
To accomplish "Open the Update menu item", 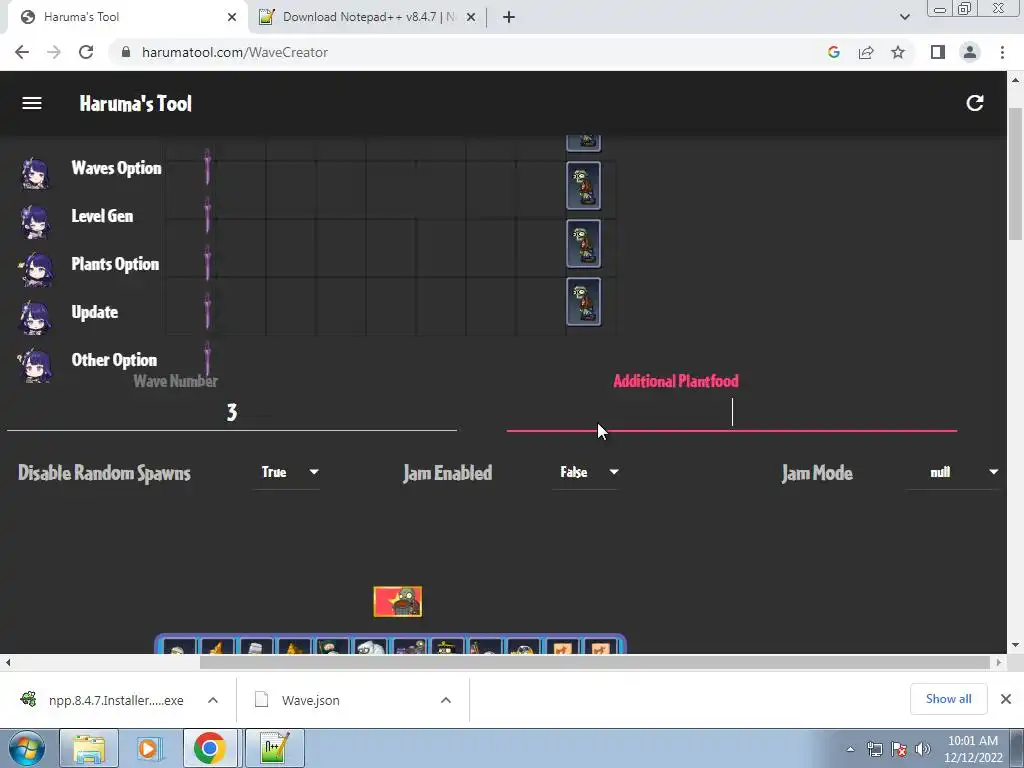I will tap(95, 312).
